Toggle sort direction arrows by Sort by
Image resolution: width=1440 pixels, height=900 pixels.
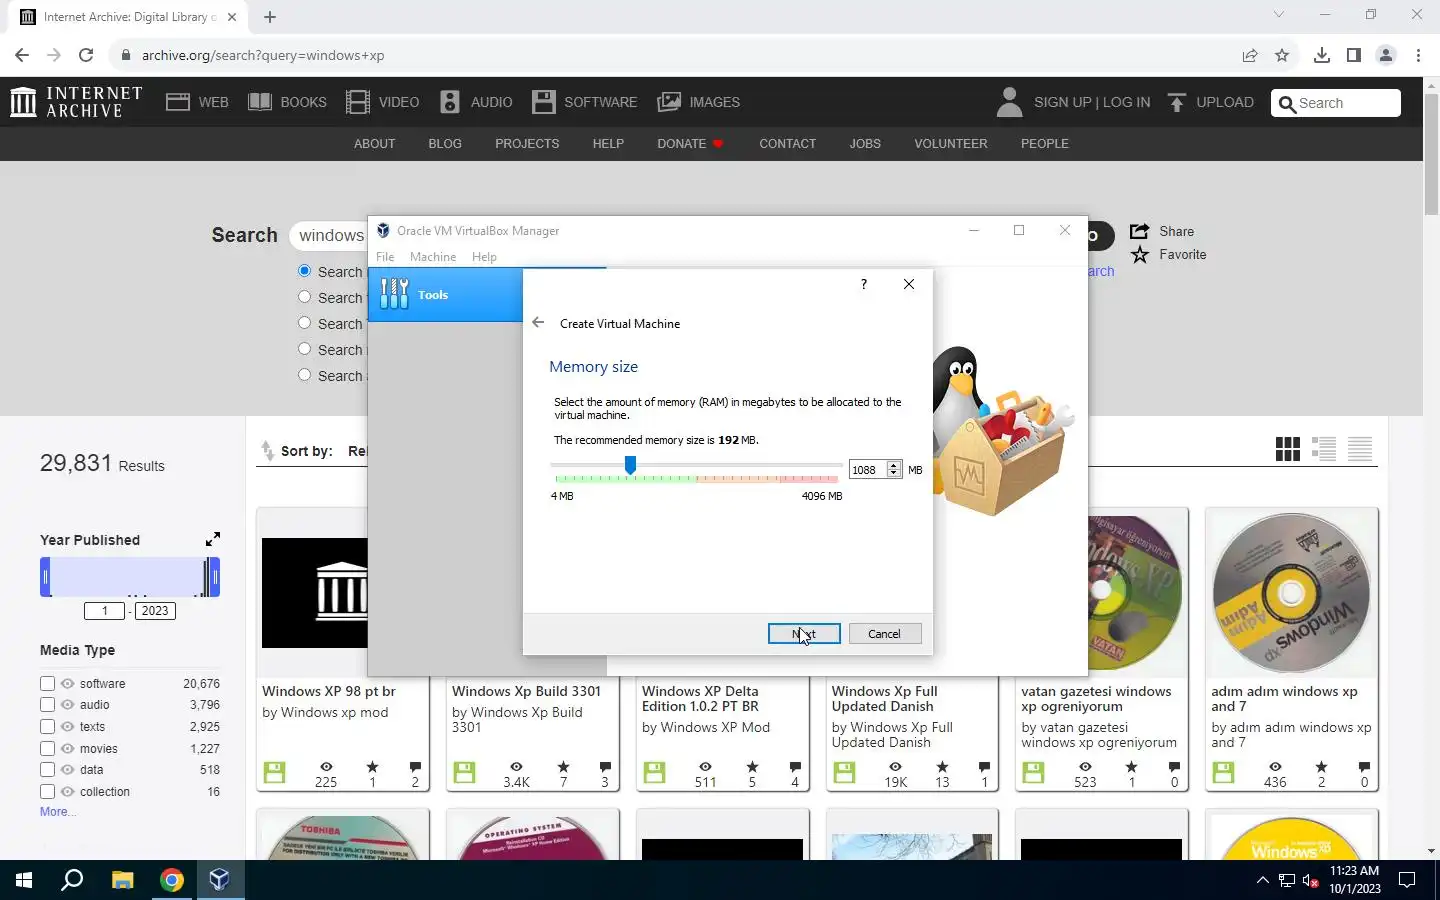tap(267, 451)
